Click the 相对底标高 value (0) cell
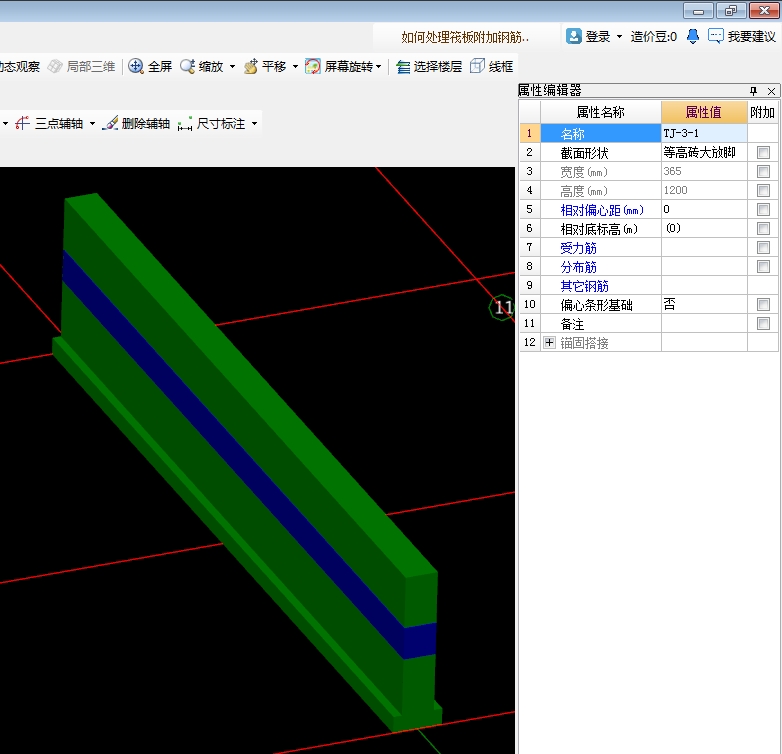The height and width of the screenshot is (754, 782). pos(704,228)
